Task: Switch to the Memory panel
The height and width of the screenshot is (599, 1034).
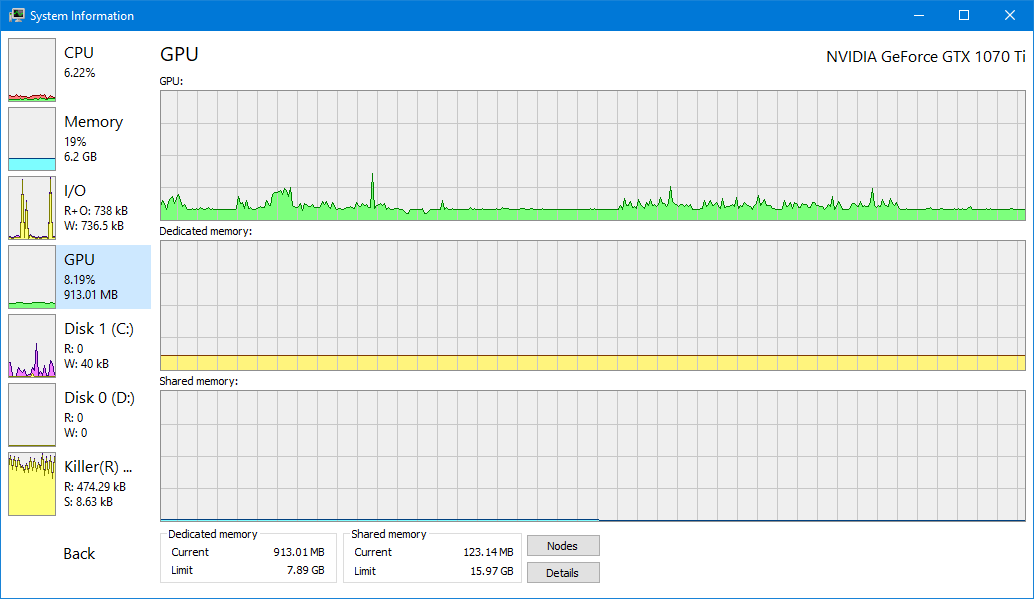Action: click(x=93, y=121)
